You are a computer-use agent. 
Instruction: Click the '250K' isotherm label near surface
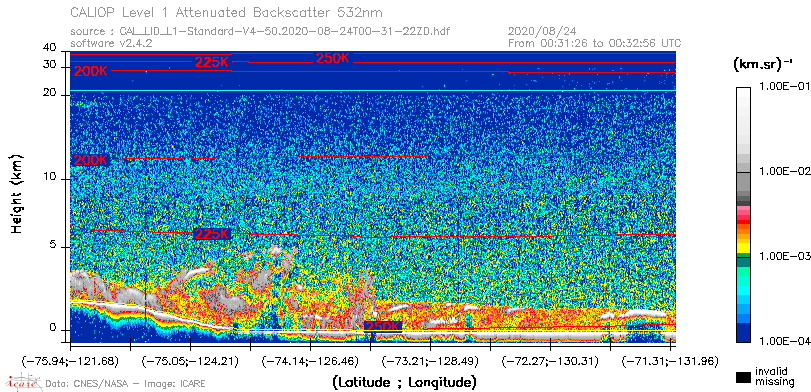click(383, 327)
